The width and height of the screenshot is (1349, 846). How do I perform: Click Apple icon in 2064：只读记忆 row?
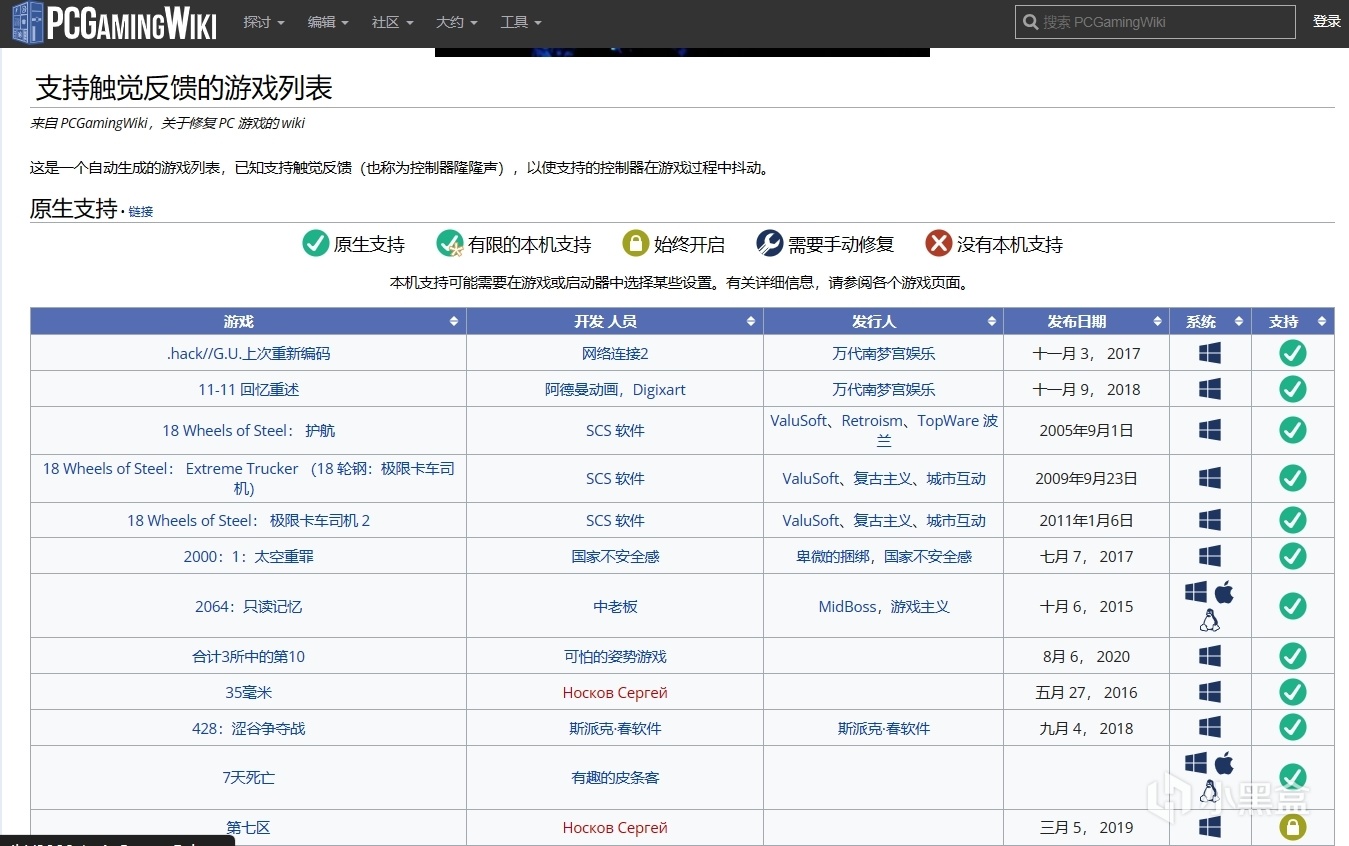tap(1224, 592)
